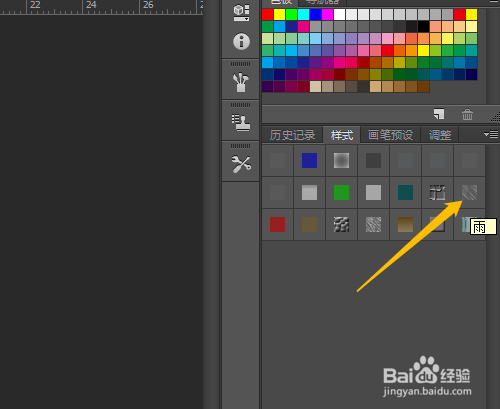The height and width of the screenshot is (409, 500).
Task: Open the Clone Source stamp icon
Action: pyautogui.click(x=241, y=123)
